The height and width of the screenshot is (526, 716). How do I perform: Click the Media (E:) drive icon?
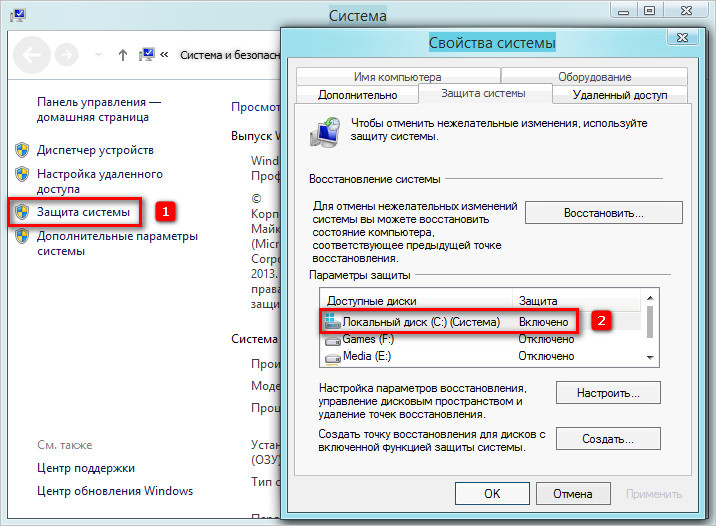click(332, 356)
